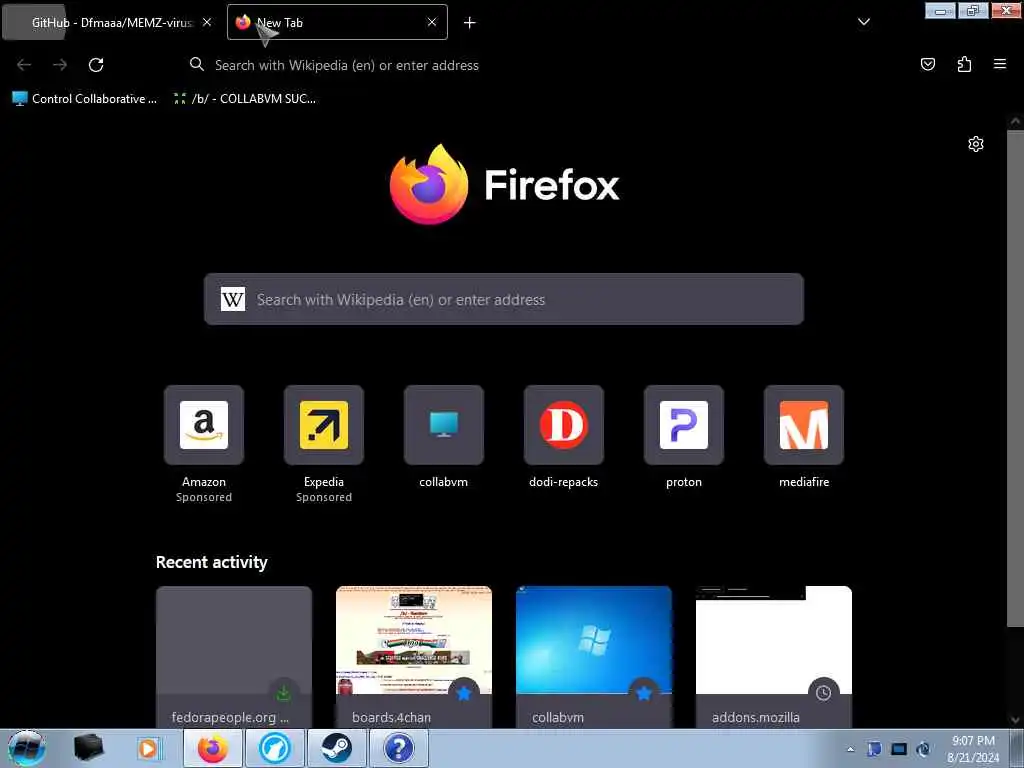Viewport: 1024px width, 768px height.
Task: Open Control Collaborative bookmark
Action: 85,99
